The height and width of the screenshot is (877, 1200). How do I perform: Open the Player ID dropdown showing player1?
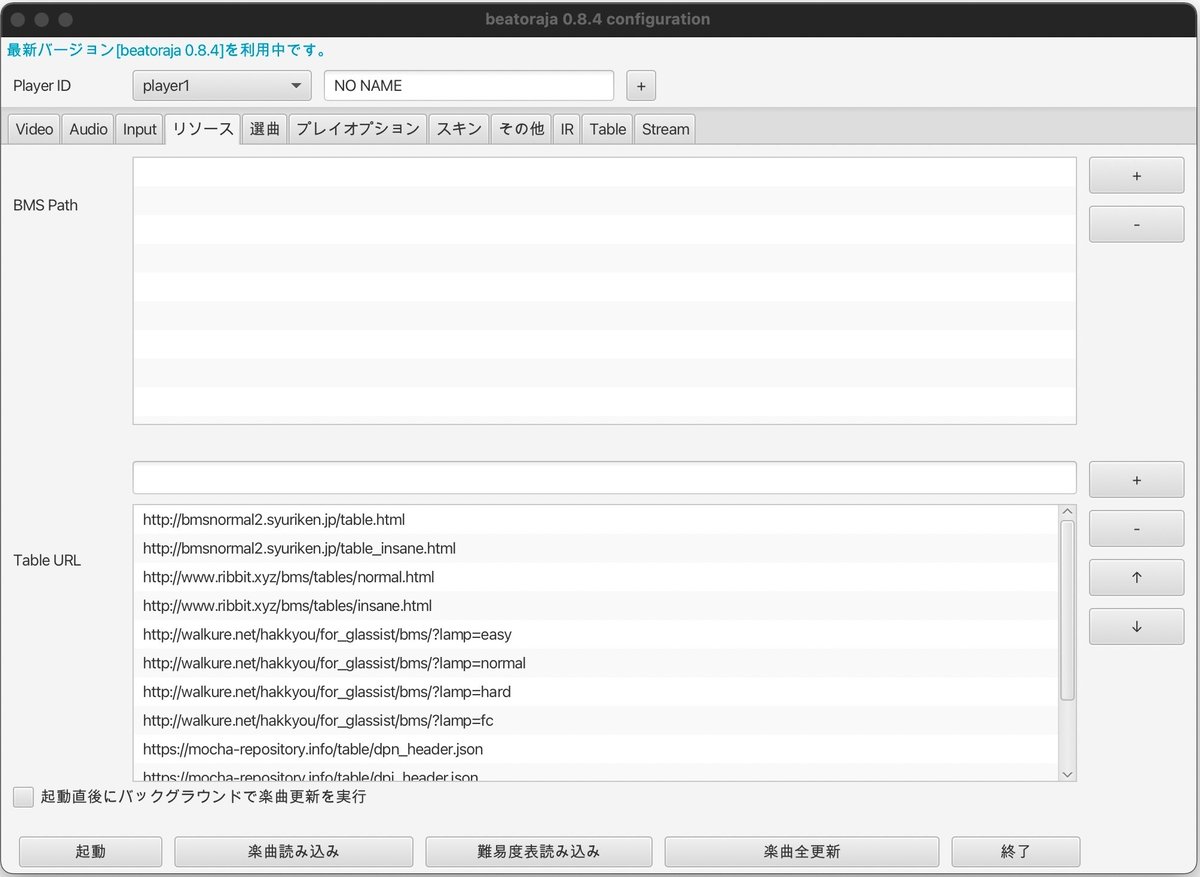point(222,86)
